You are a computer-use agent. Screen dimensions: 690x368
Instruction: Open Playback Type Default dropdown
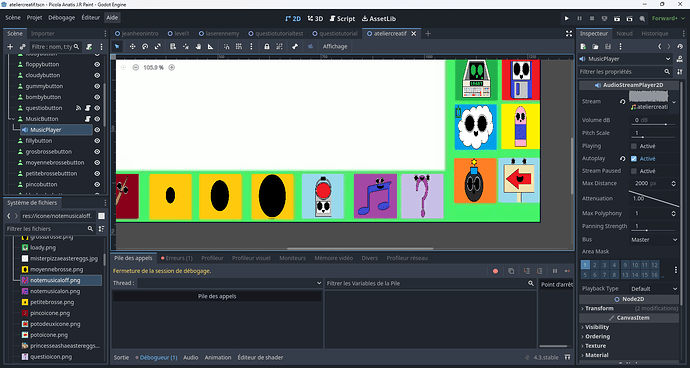coord(653,289)
